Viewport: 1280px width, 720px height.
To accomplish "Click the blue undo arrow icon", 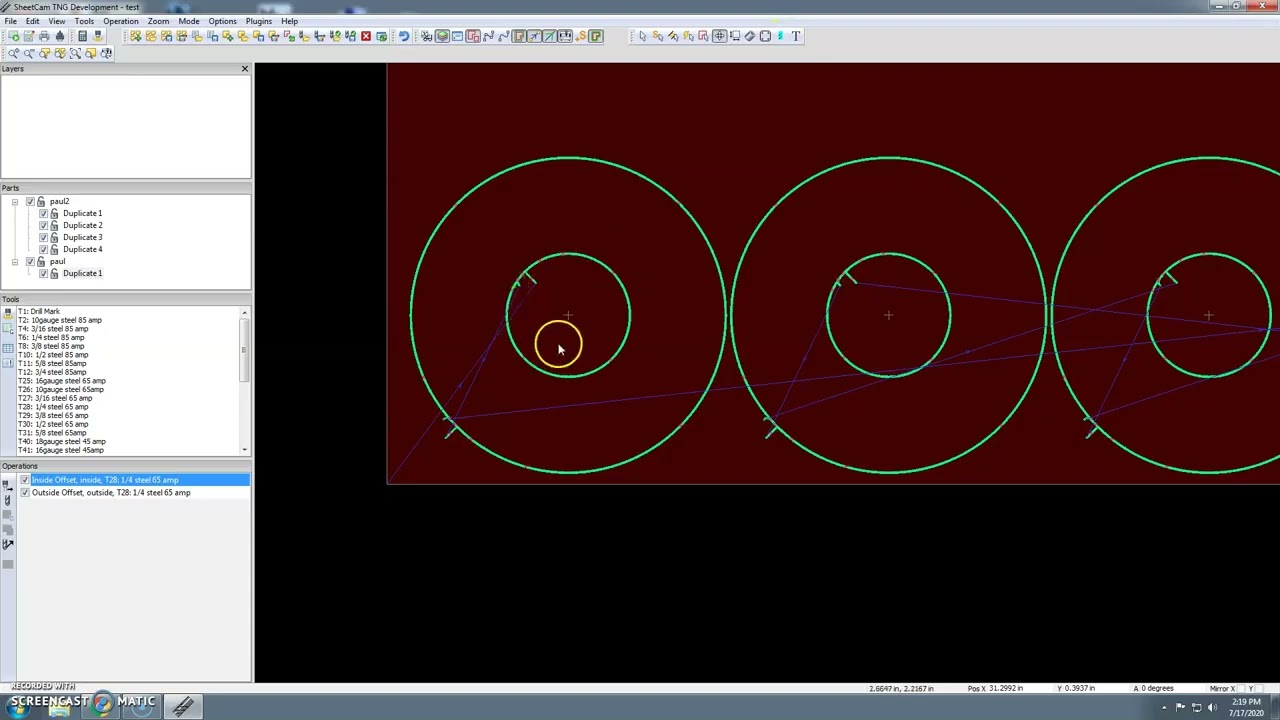I will (404, 36).
